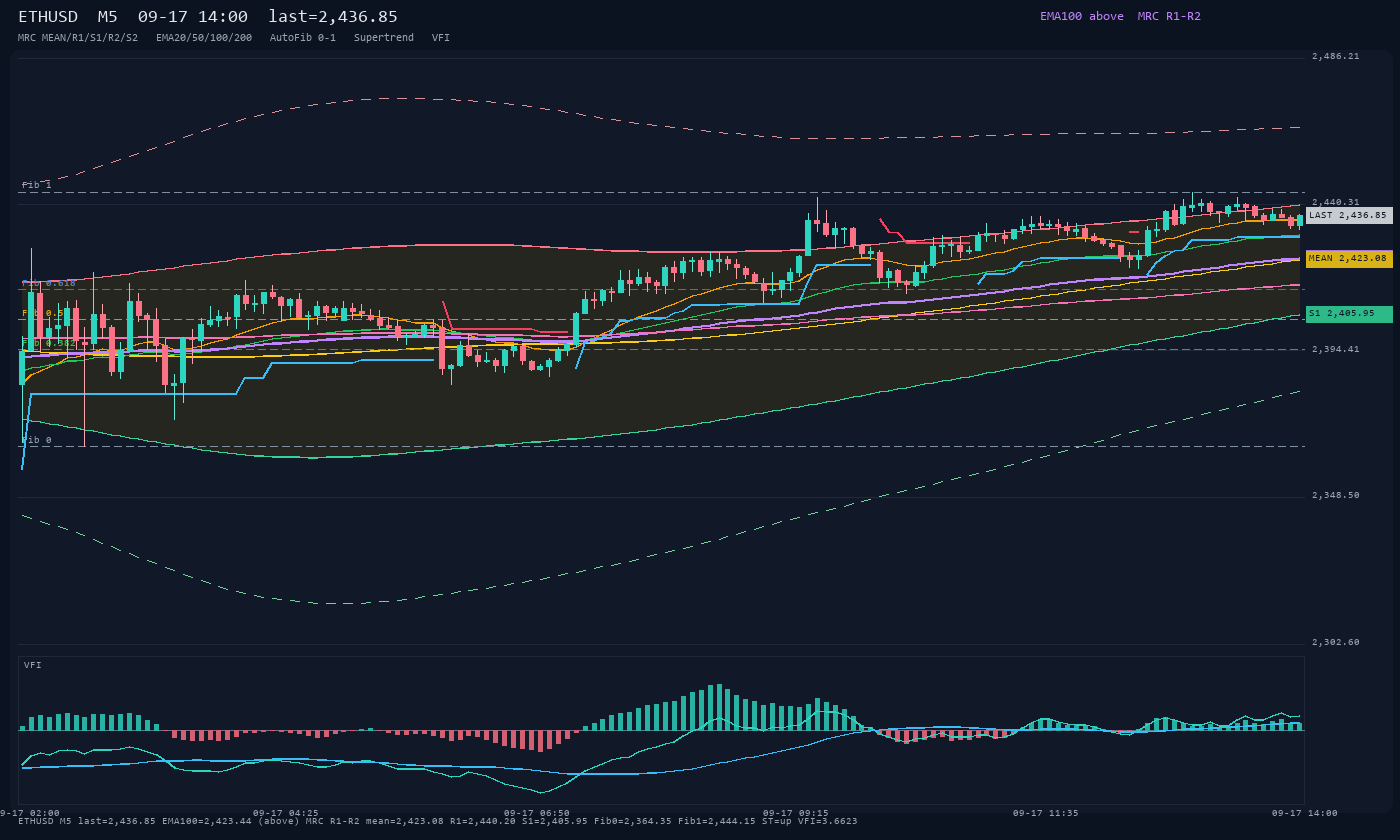Click the ETHUSD symbol in the chart title
Image resolution: width=1400 pixels, height=840 pixels.
(48, 17)
